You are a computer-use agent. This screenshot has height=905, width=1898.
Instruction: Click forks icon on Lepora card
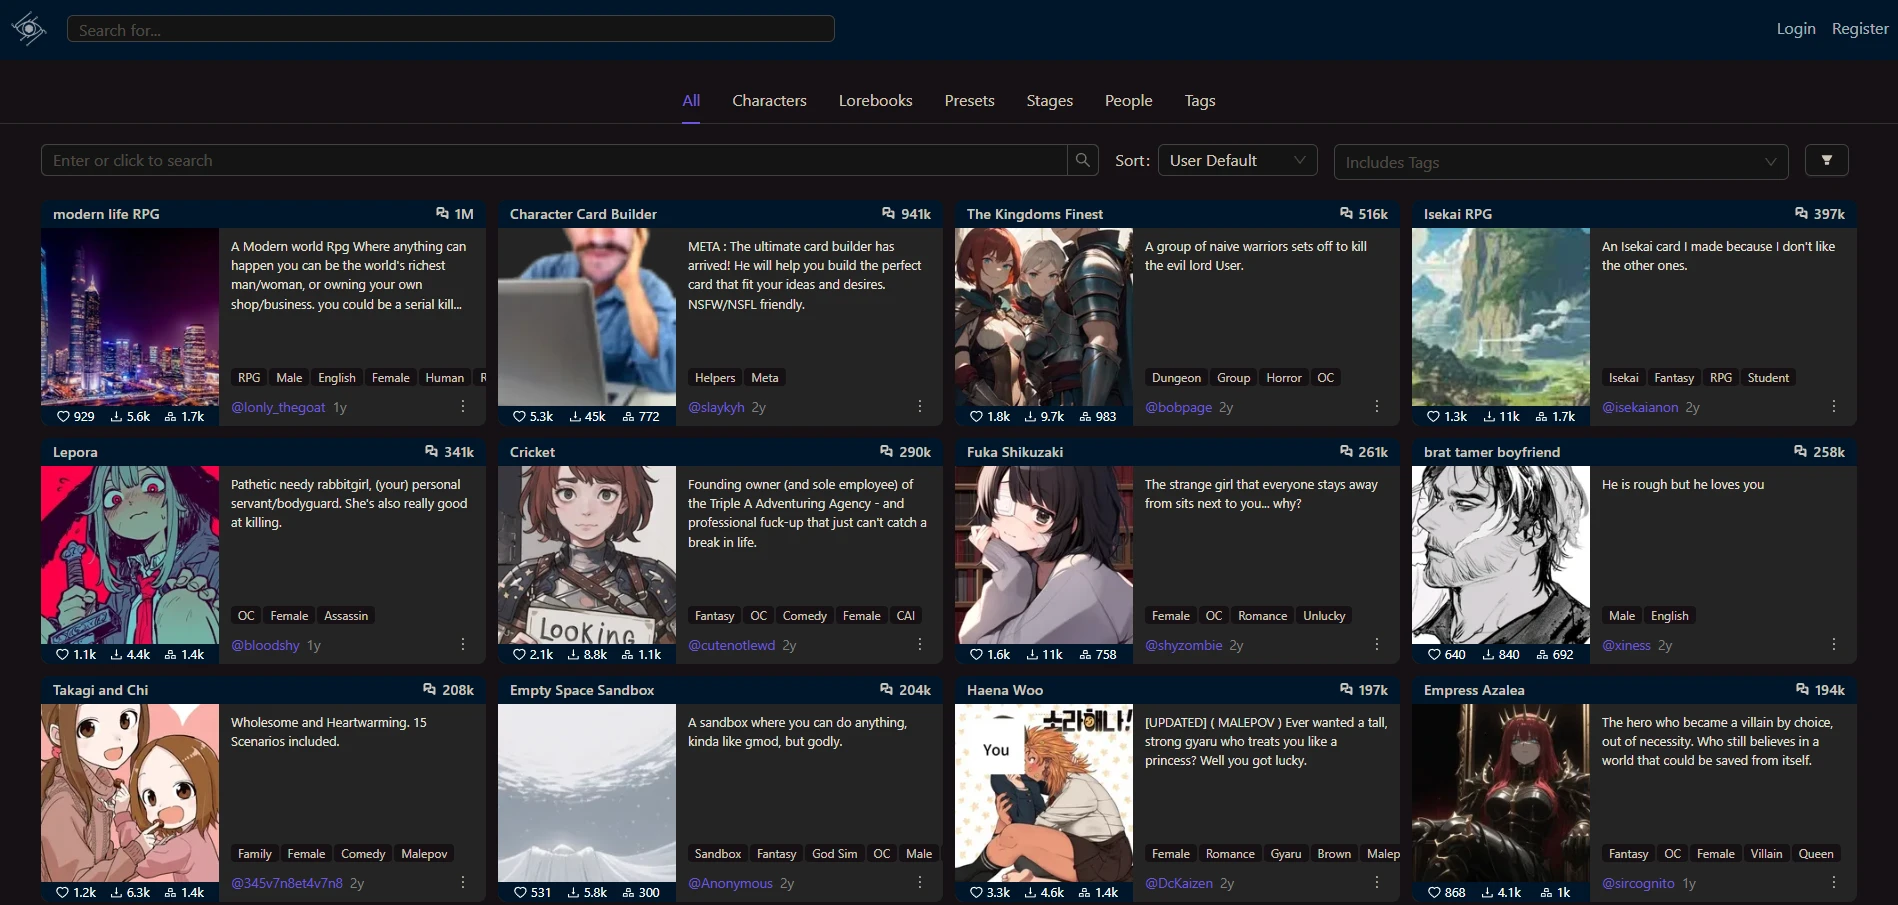pos(171,654)
